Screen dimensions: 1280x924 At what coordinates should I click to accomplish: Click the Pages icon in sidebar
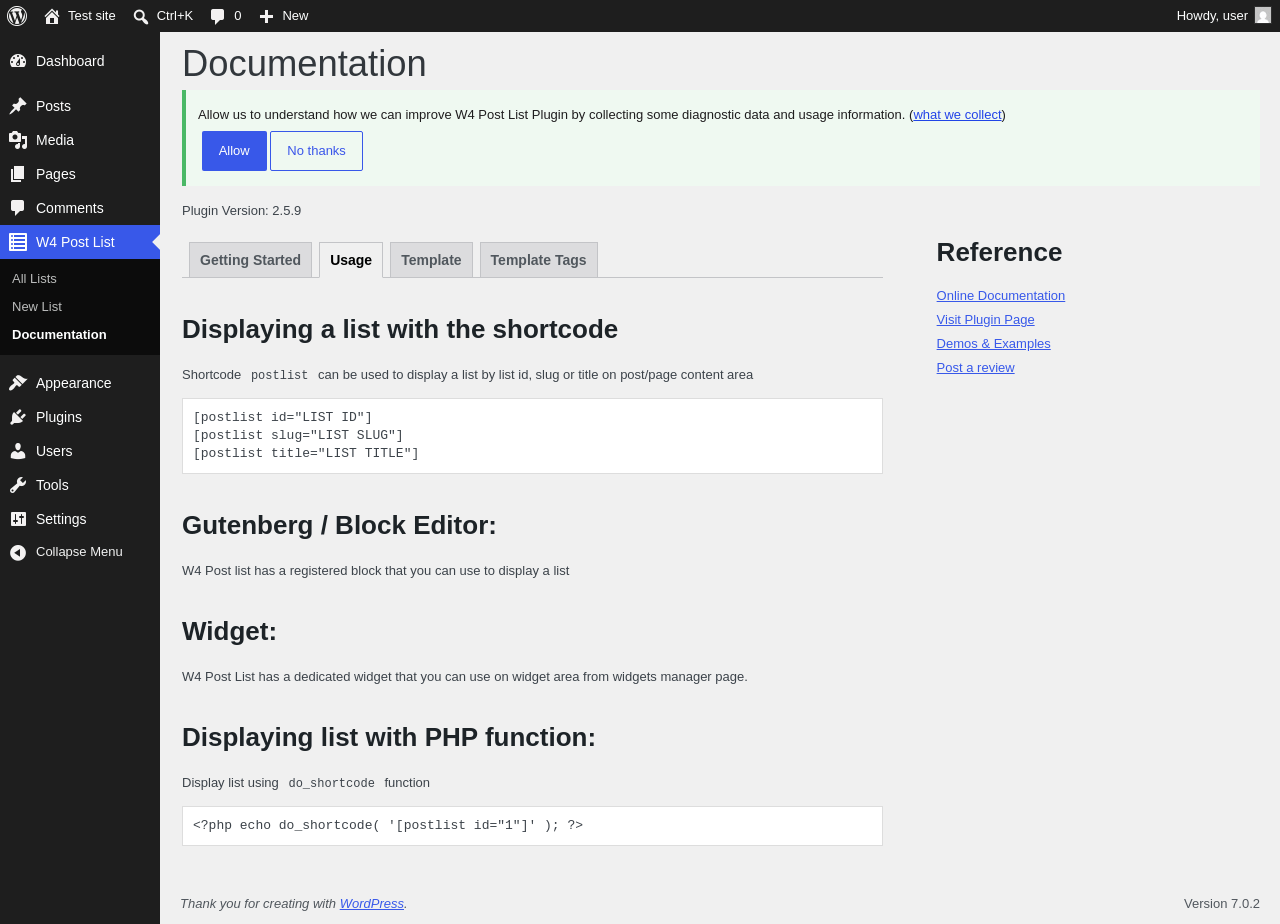coord(18,174)
